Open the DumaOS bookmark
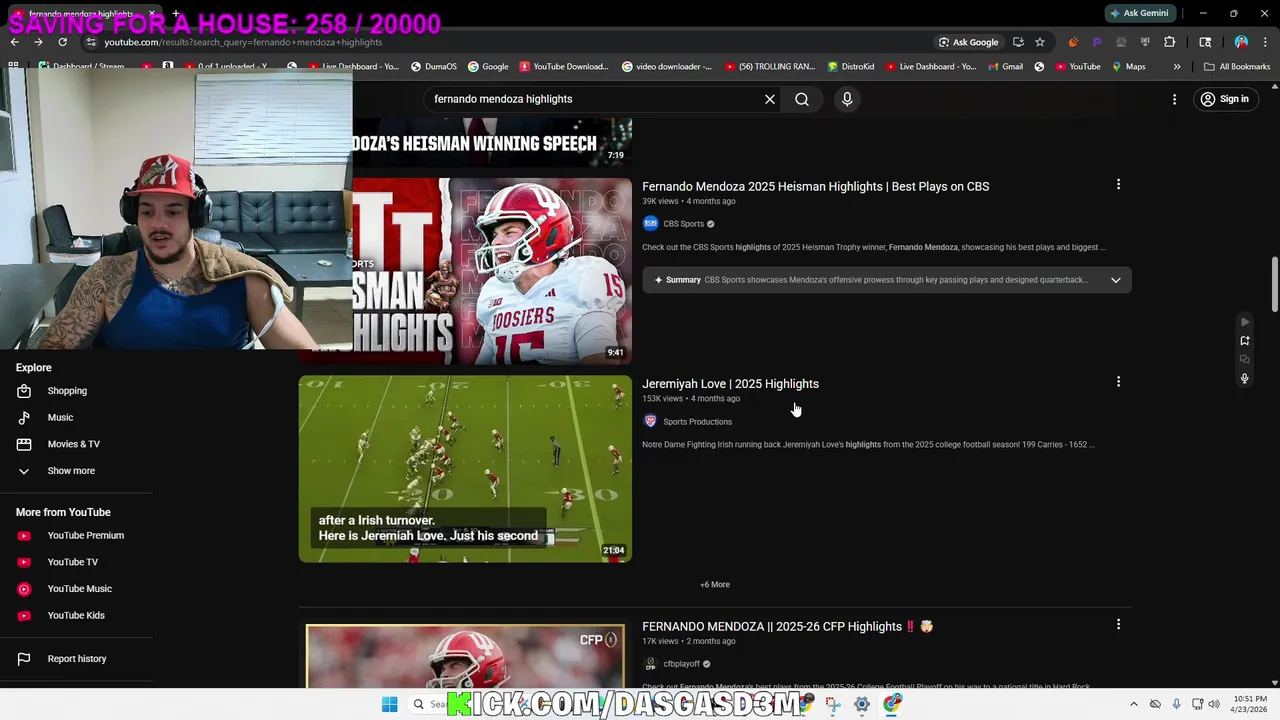The image size is (1280, 720). point(434,67)
